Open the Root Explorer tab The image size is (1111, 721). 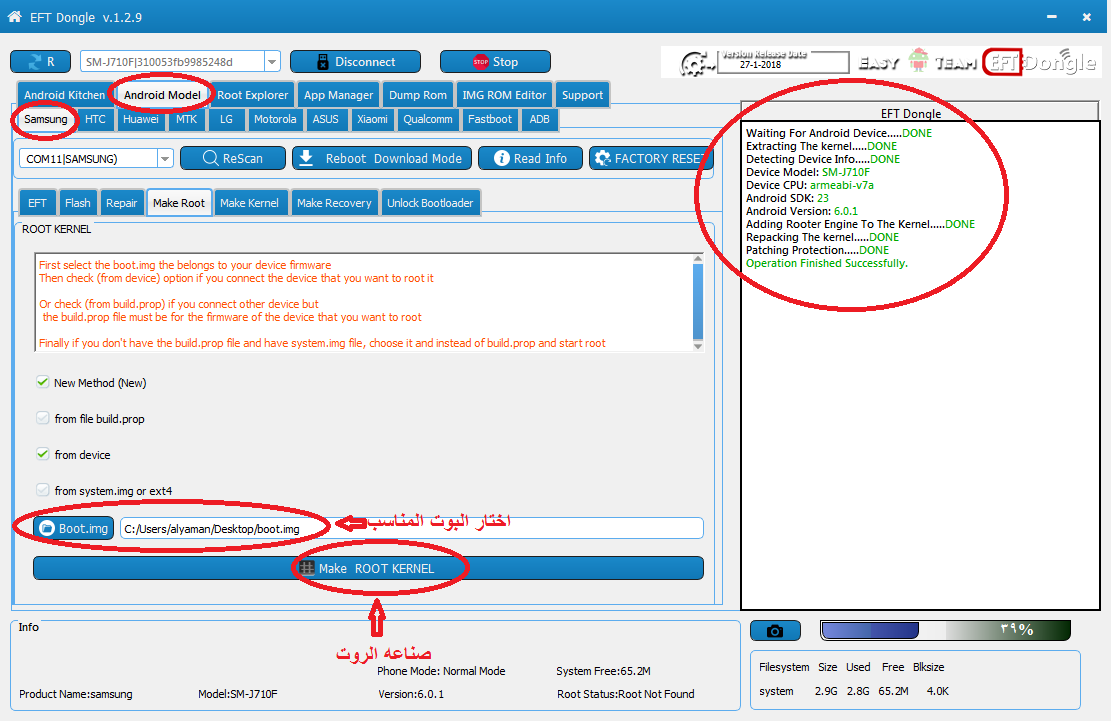252,95
